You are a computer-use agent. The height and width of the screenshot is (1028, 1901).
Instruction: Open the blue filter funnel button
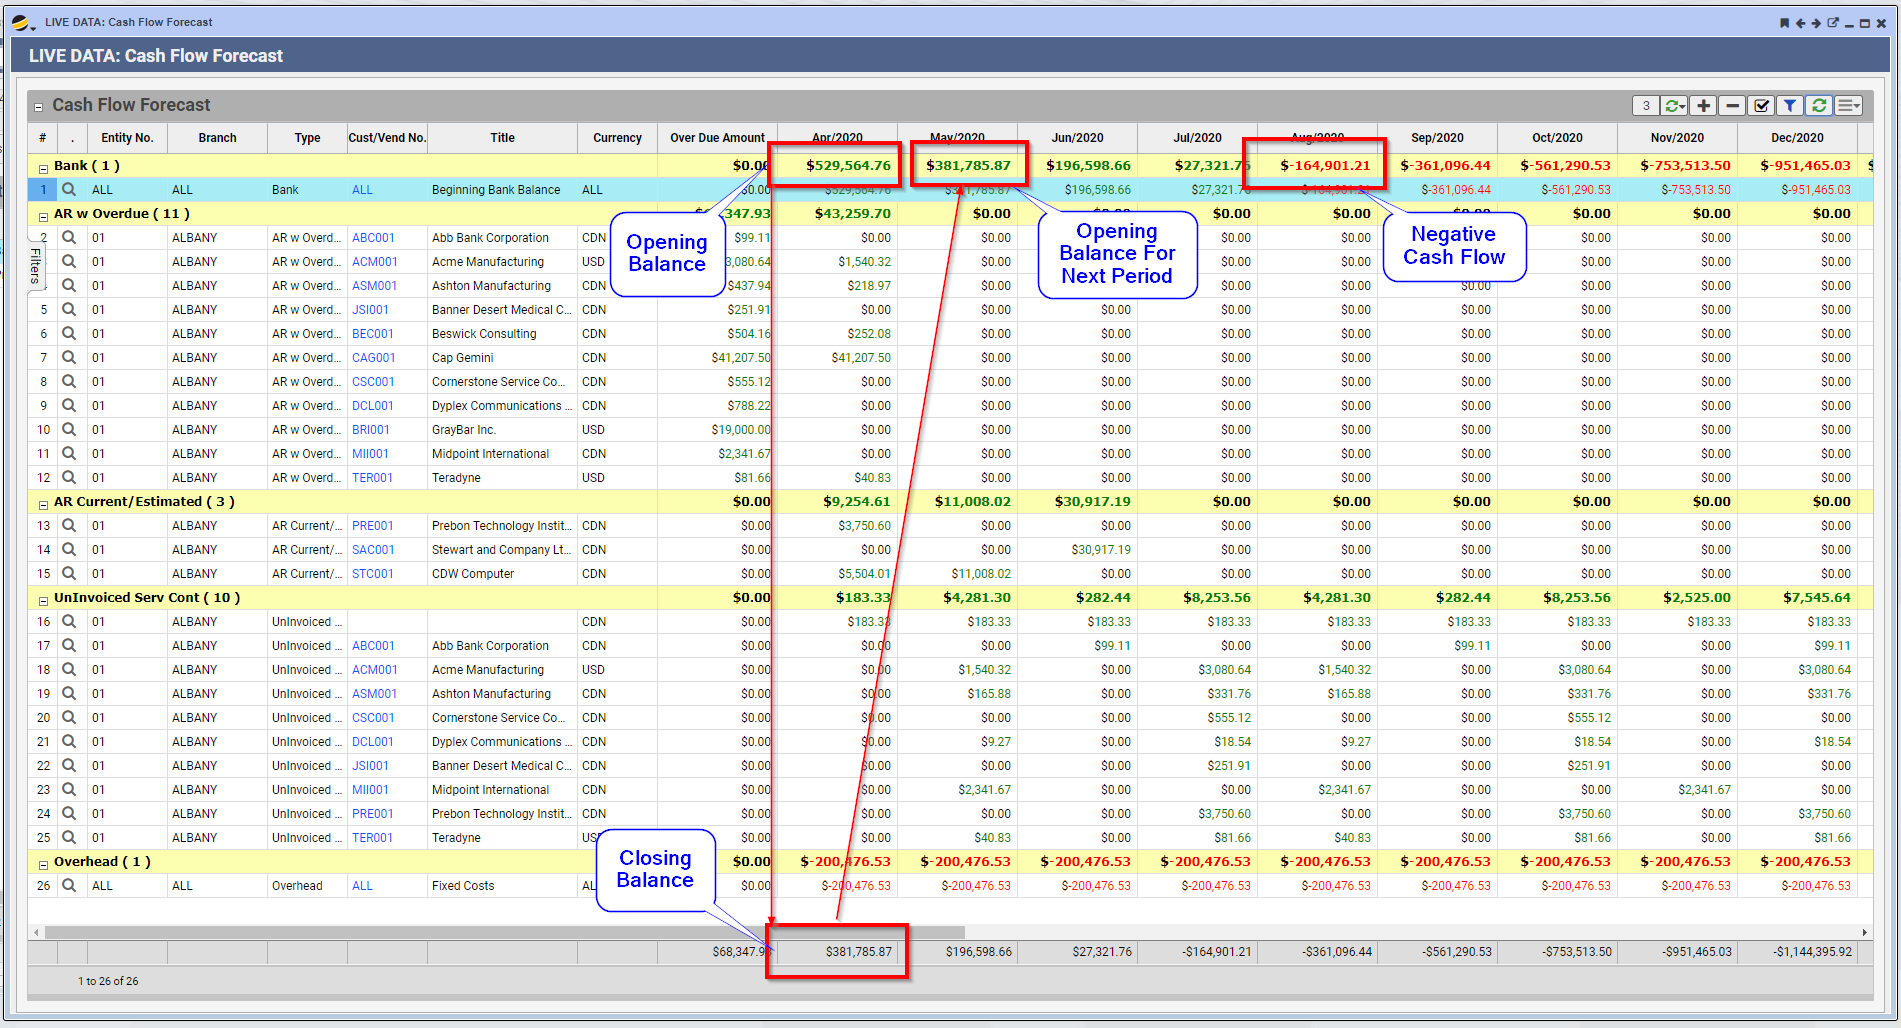pyautogui.click(x=1790, y=105)
